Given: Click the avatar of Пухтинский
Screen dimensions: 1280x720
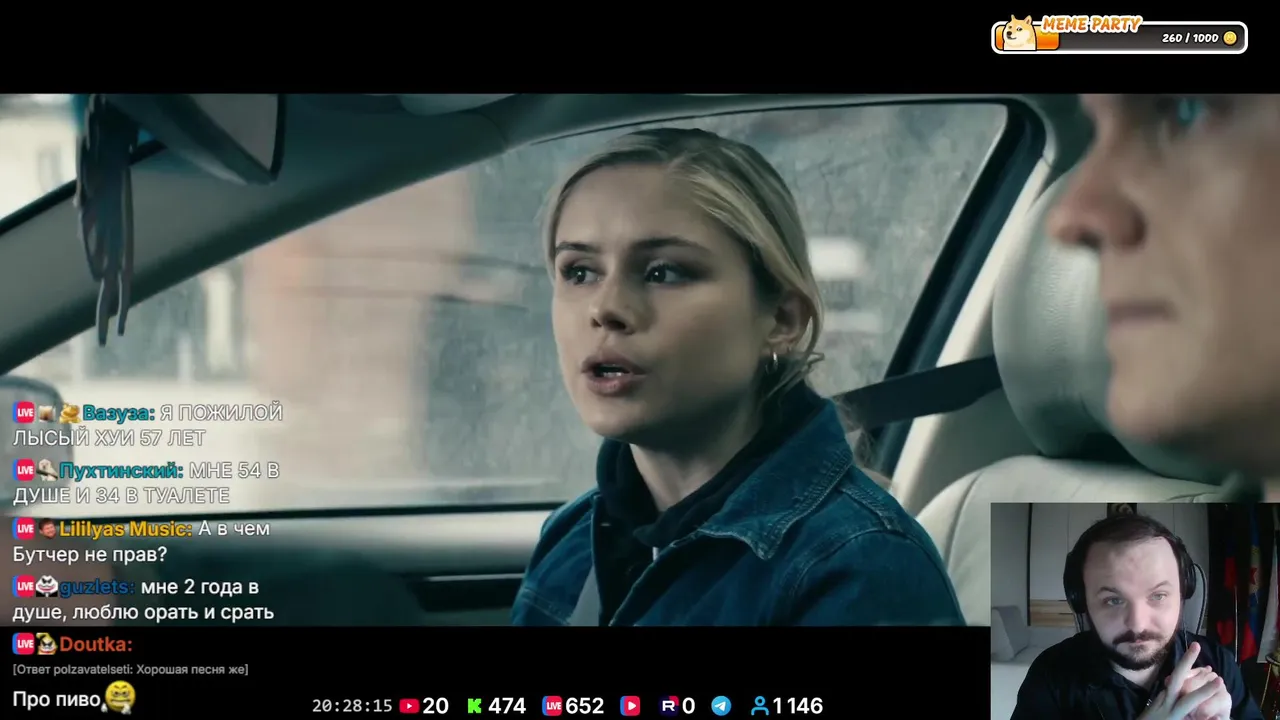Looking at the screenshot, I should [x=48, y=470].
